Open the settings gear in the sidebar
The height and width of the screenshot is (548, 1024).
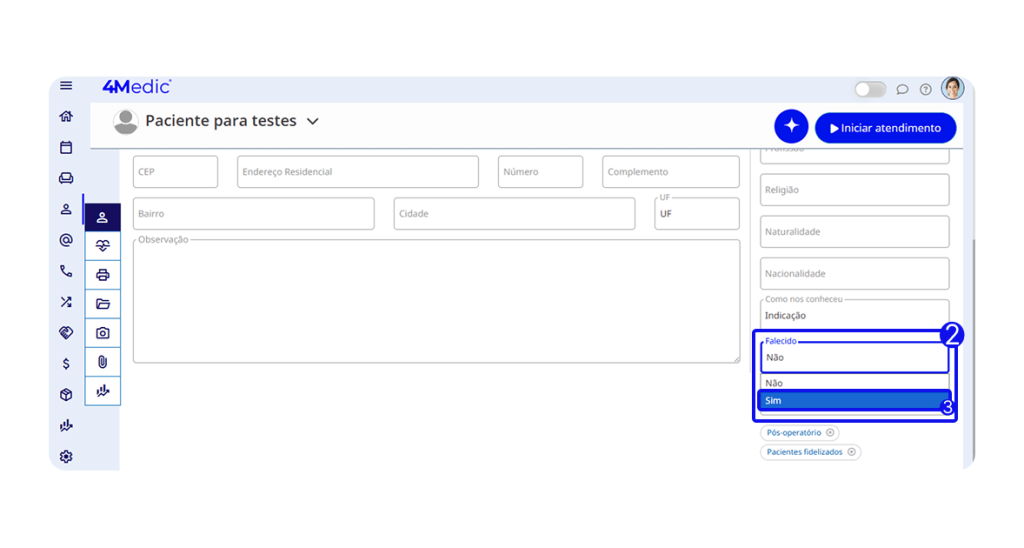(66, 456)
